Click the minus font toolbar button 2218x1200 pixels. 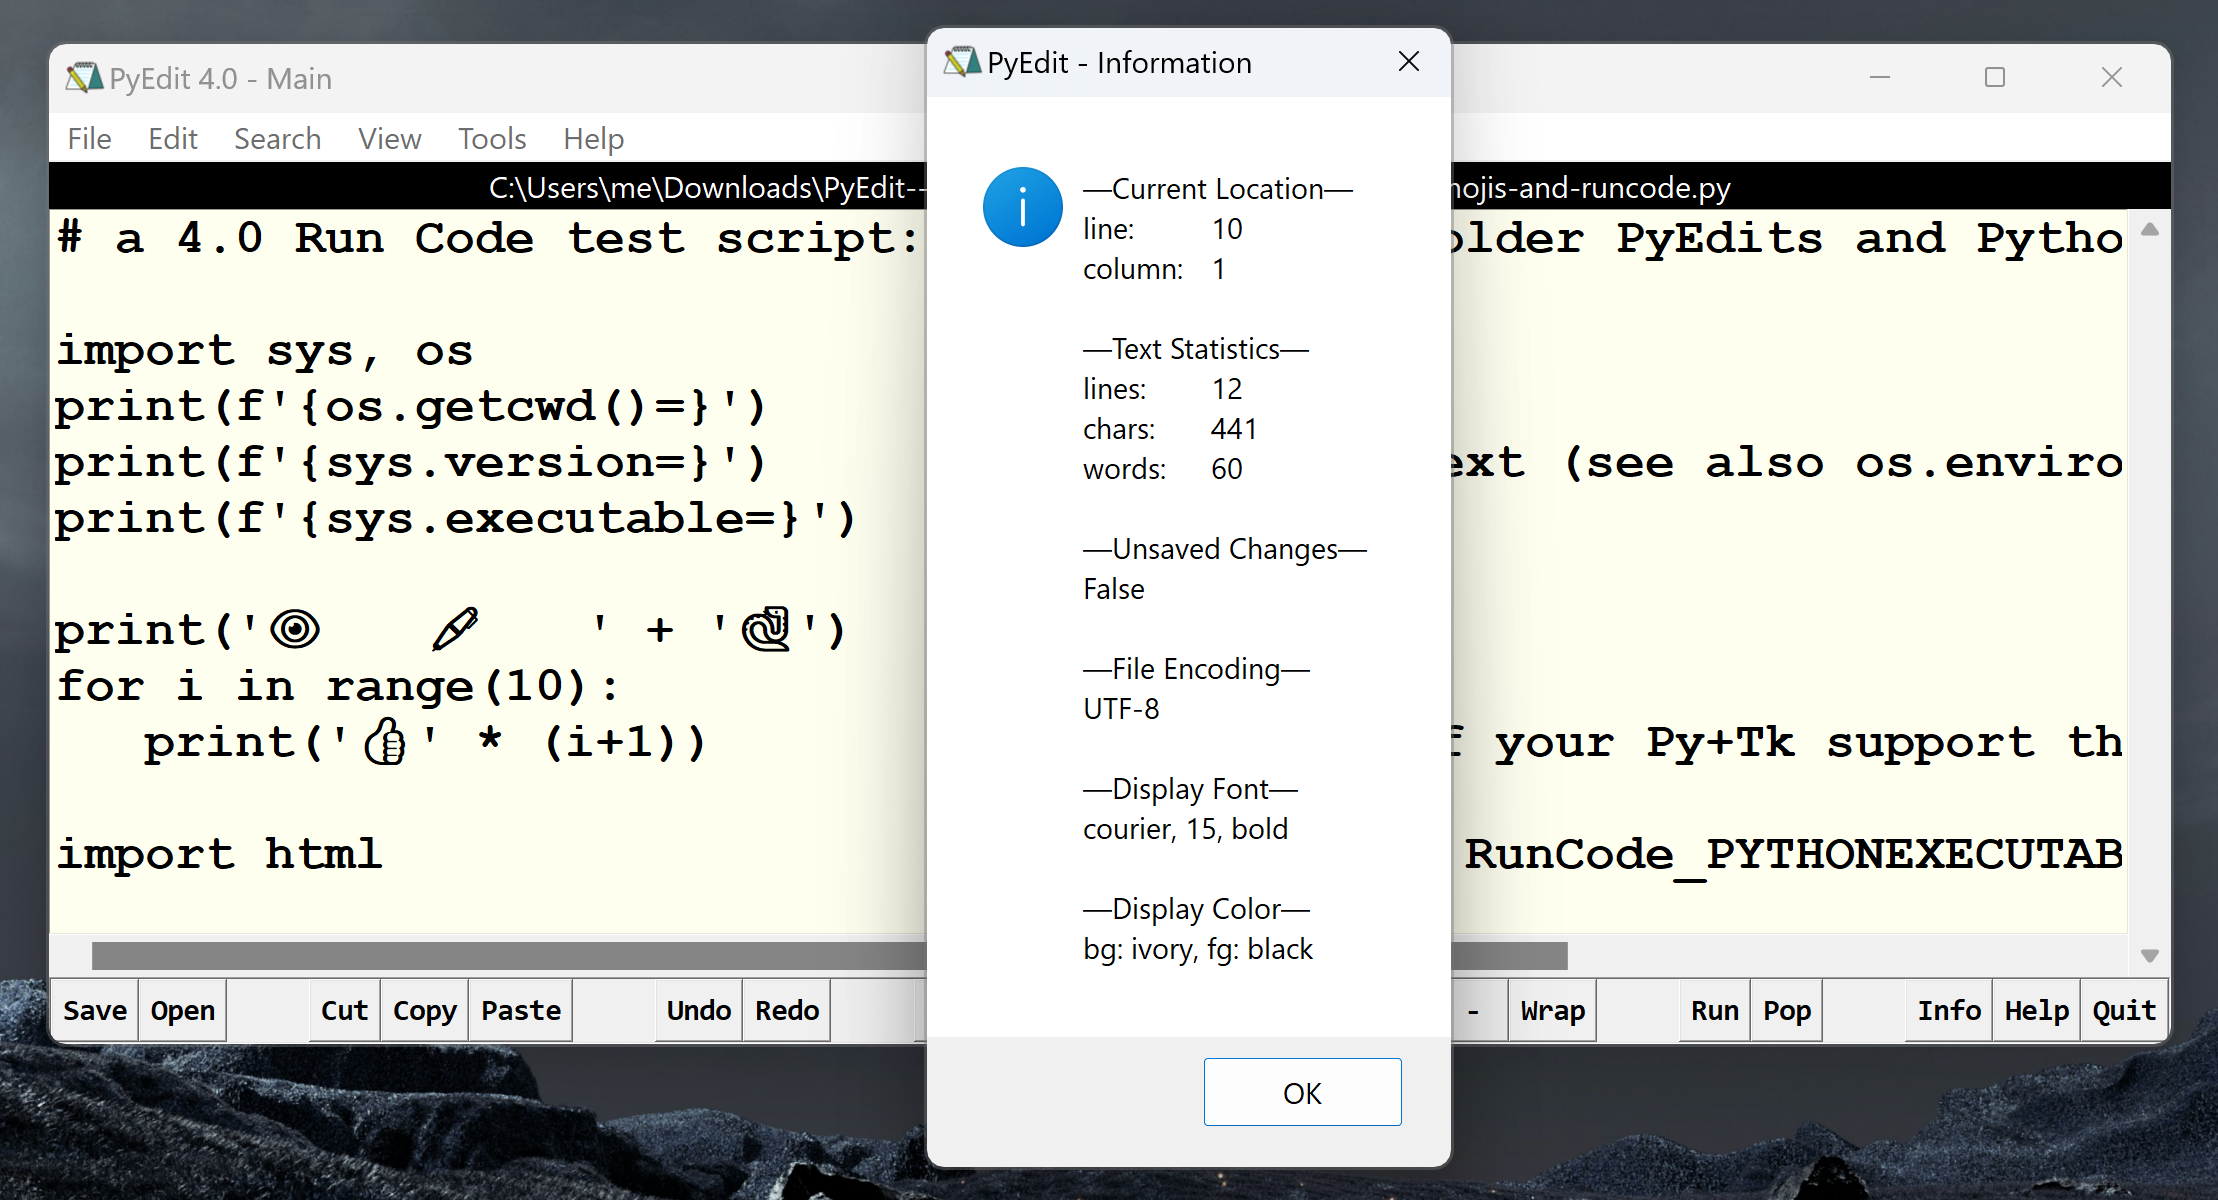tap(1475, 1010)
